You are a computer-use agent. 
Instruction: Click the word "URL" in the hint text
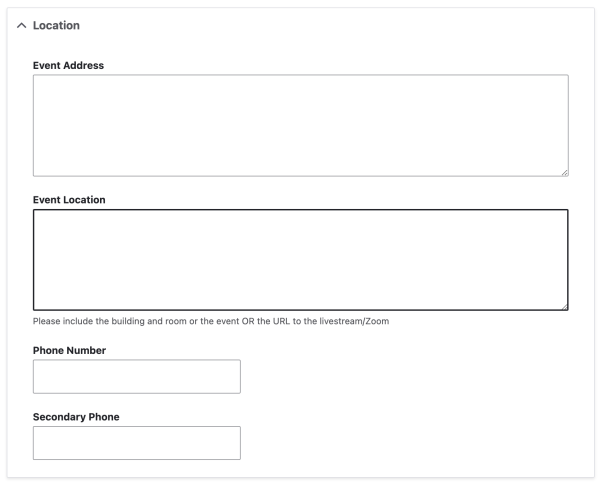tap(281, 321)
